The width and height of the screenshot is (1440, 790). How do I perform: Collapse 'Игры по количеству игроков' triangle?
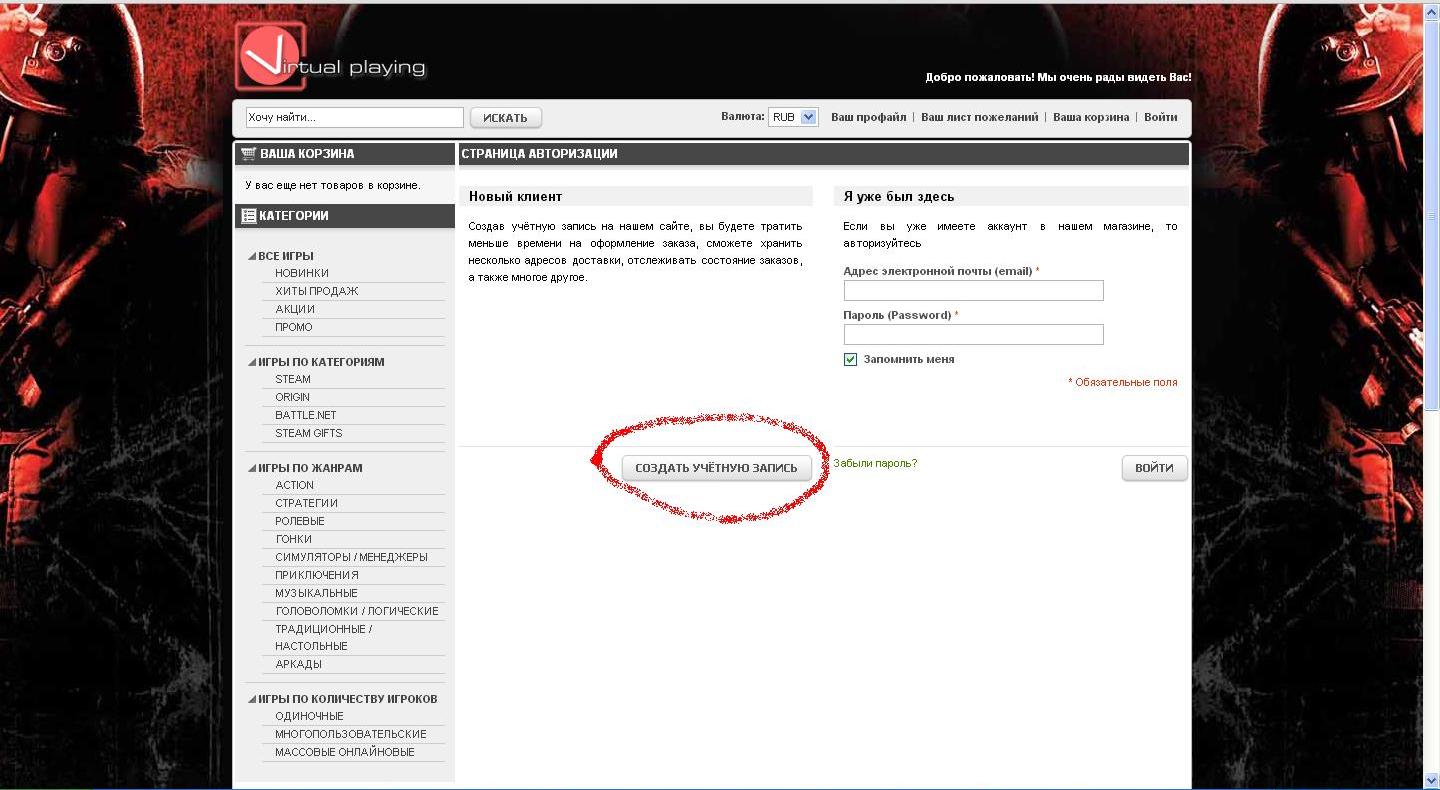click(x=252, y=699)
